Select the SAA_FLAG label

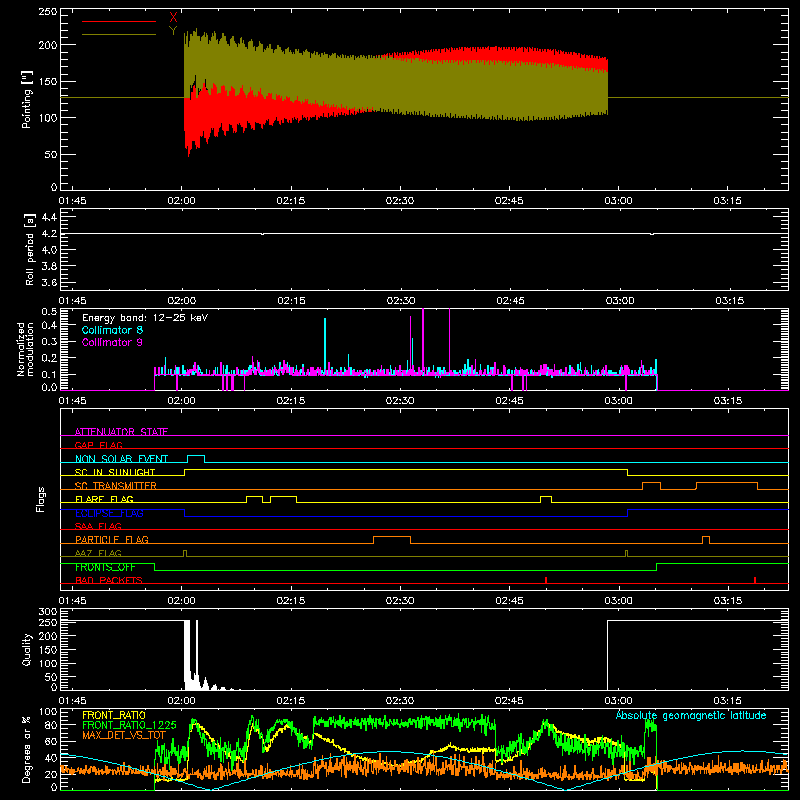pyautogui.click(x=98, y=526)
